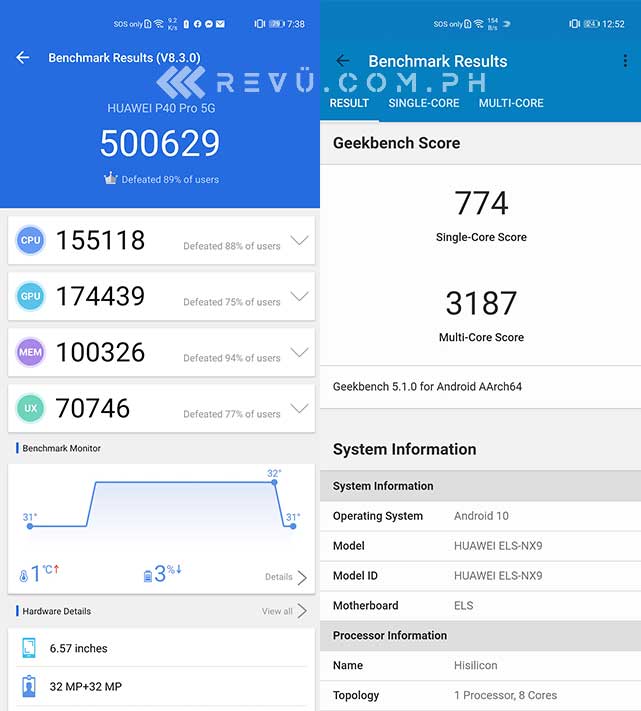This screenshot has height=711, width=641.
Task: Expand the MEM 100326 score row
Action: click(x=161, y=352)
